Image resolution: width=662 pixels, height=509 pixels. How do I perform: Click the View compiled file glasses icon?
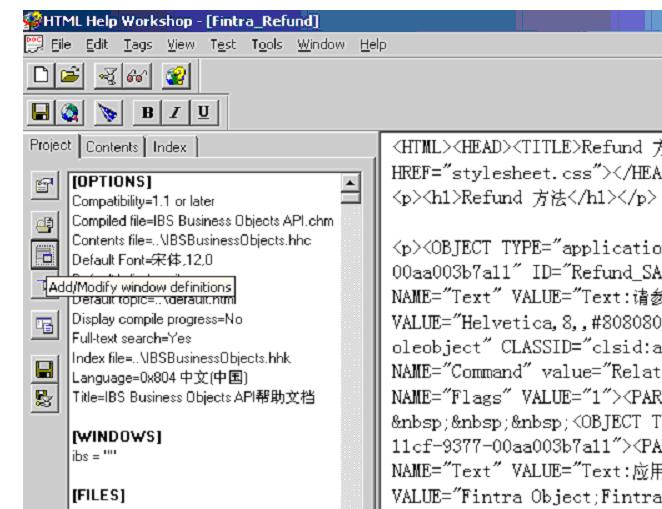(137, 76)
